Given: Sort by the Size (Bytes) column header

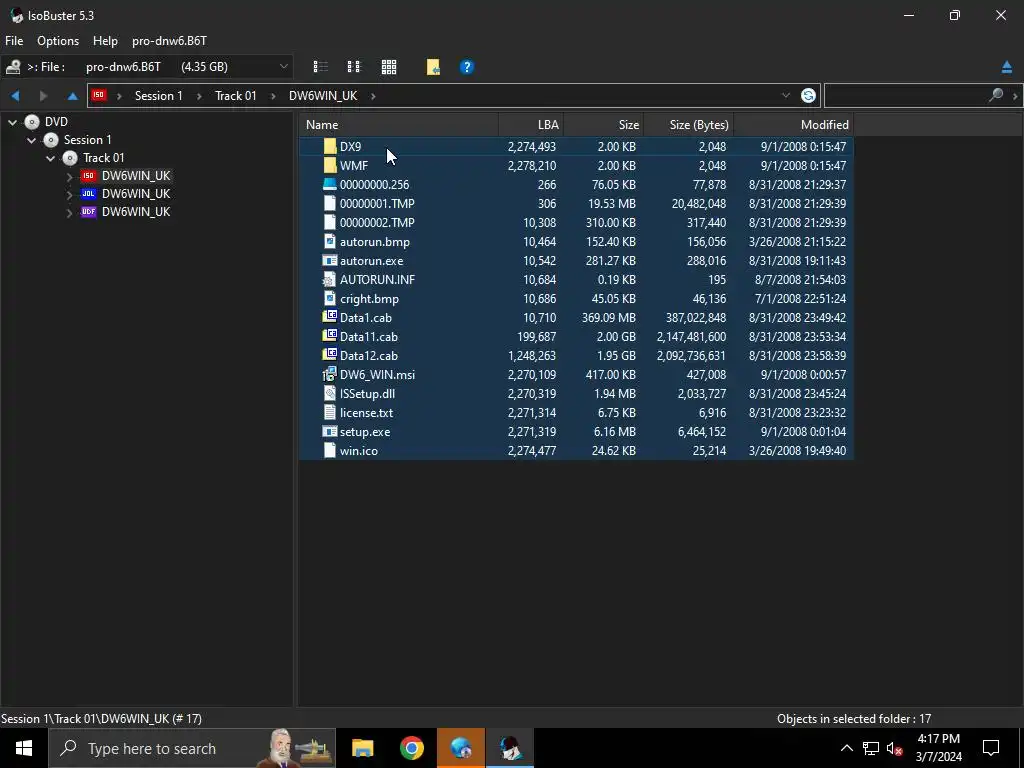Looking at the screenshot, I should point(688,125).
